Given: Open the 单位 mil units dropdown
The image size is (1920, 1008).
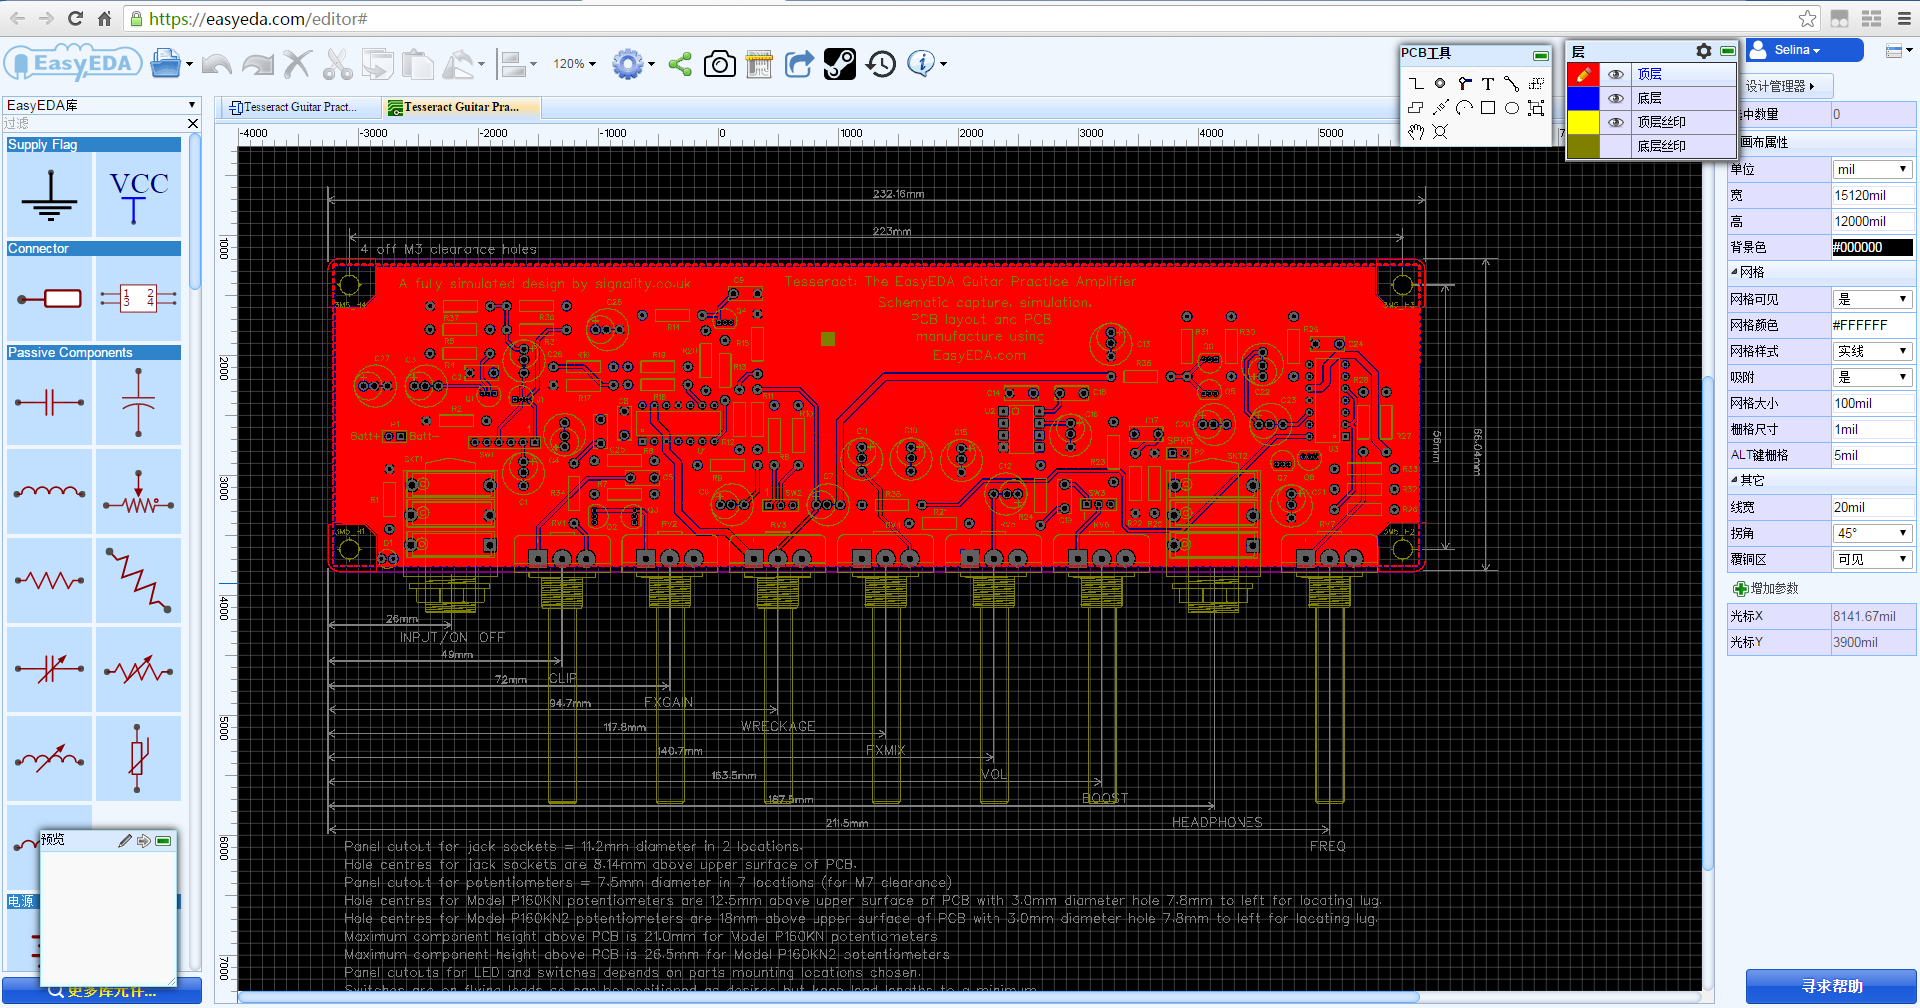Looking at the screenshot, I should 1871,170.
